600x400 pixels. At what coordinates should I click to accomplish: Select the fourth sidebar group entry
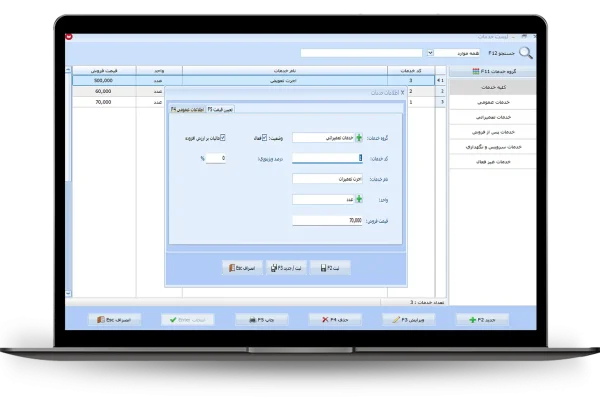(x=493, y=132)
